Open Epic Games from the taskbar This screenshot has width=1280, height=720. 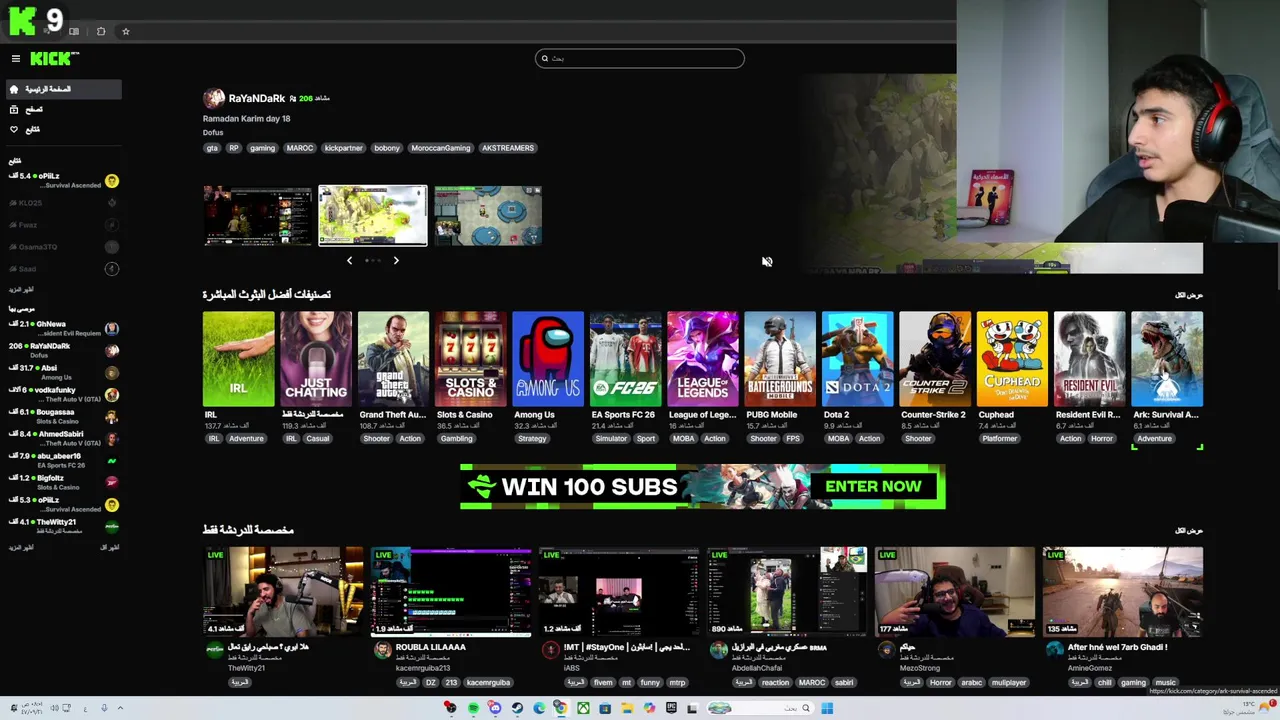pos(671,708)
